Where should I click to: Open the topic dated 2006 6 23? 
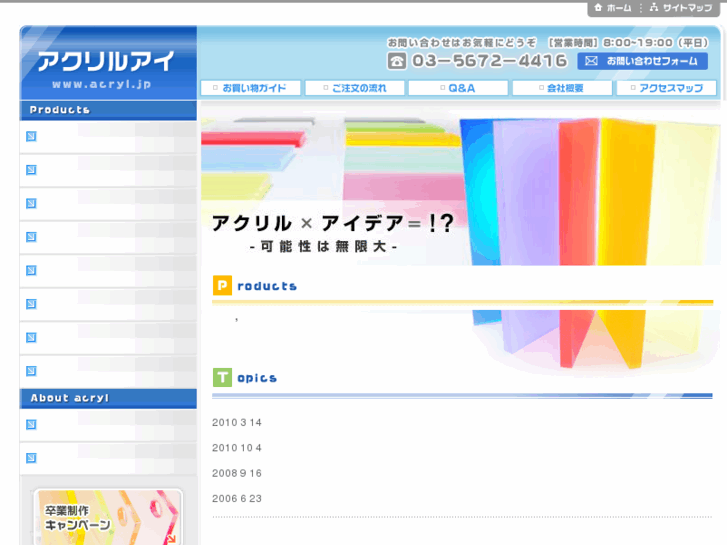(x=237, y=499)
